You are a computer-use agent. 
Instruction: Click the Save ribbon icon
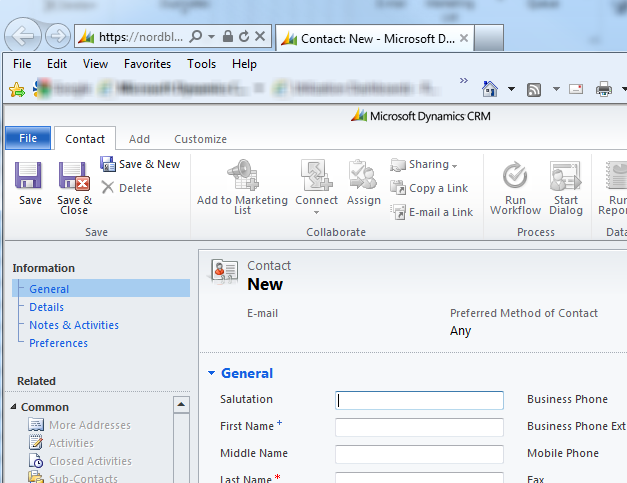28,176
